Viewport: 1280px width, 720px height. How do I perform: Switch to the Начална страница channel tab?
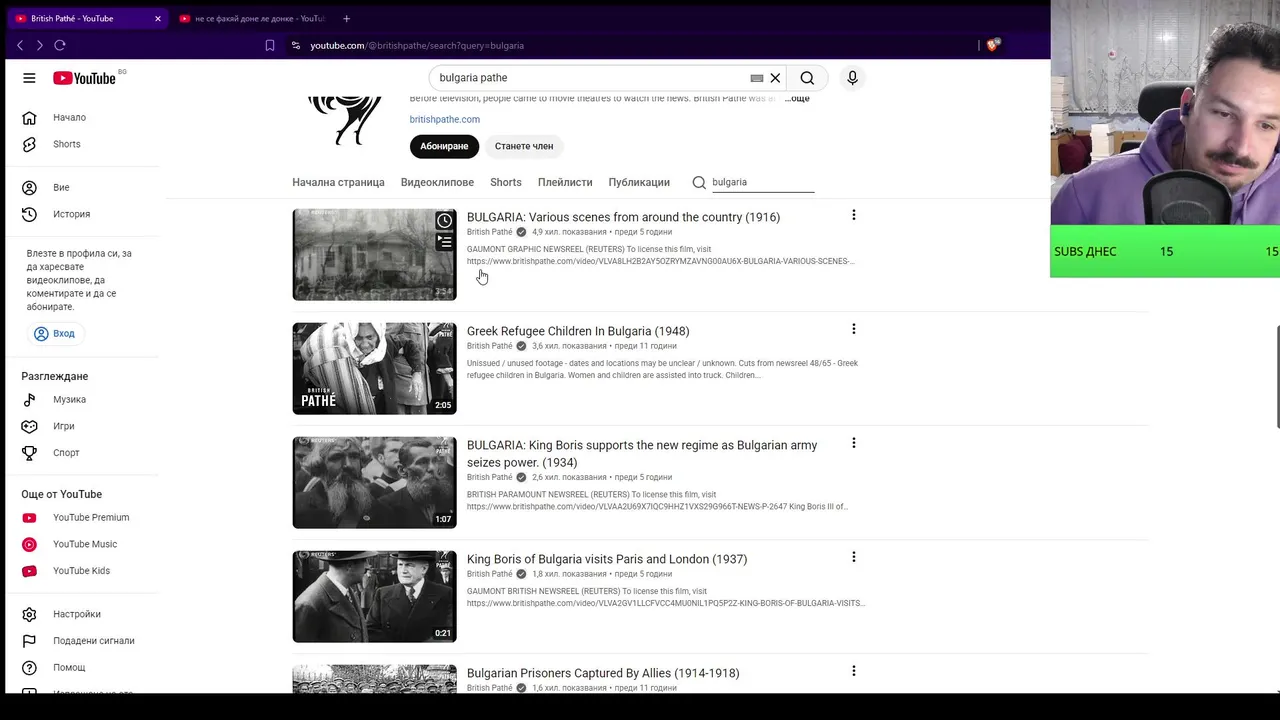pyautogui.click(x=338, y=182)
